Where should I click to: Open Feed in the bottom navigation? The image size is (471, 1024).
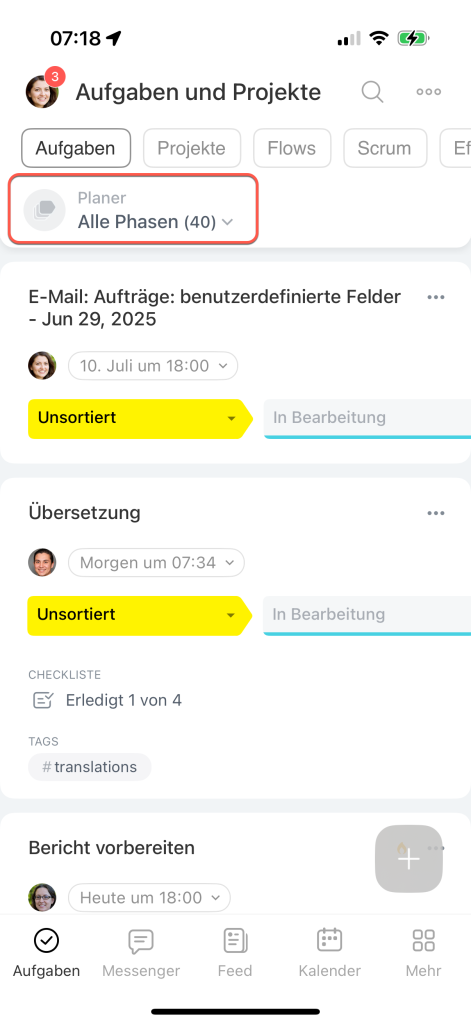pyautogui.click(x=235, y=953)
